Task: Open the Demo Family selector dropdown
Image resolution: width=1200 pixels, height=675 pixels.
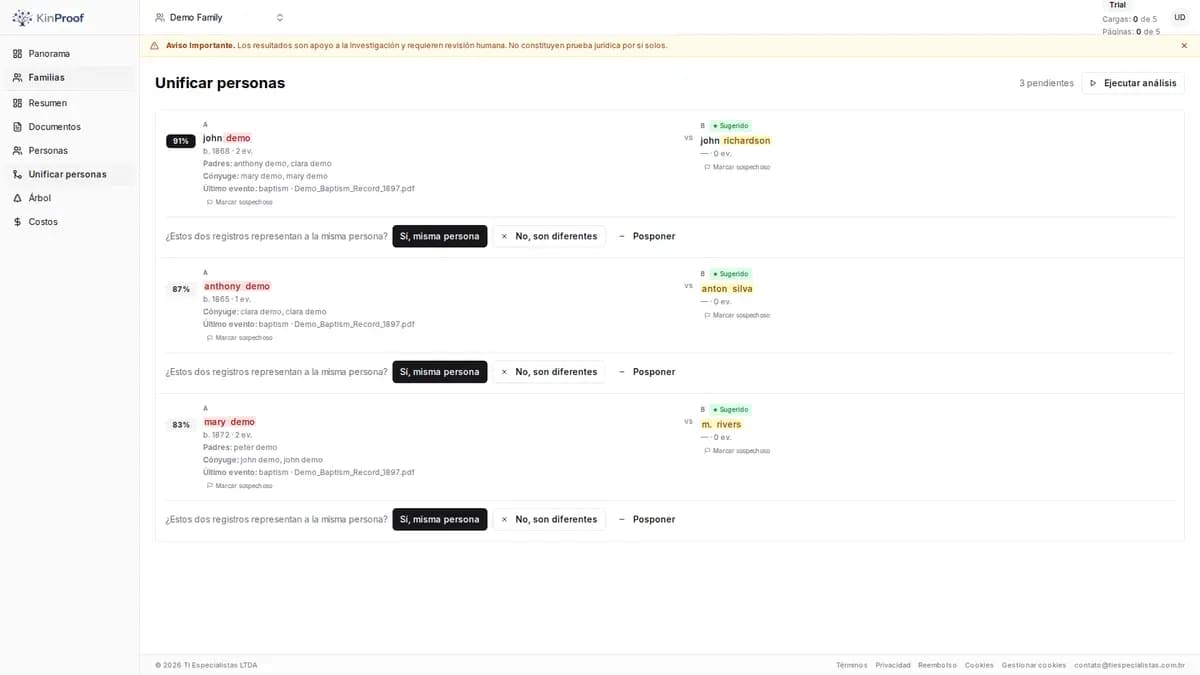Action: click(219, 17)
